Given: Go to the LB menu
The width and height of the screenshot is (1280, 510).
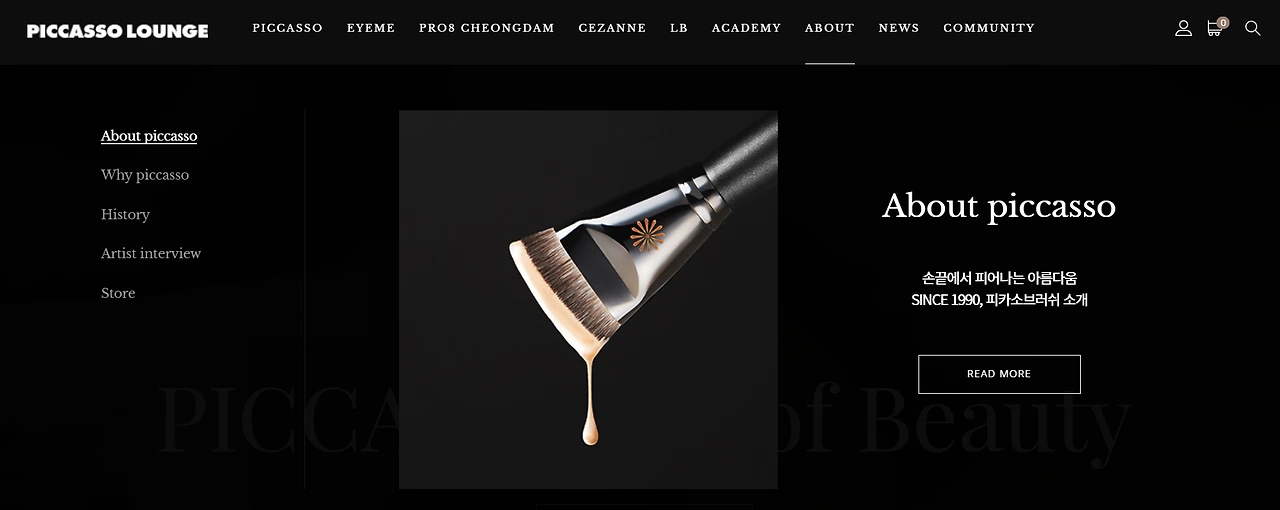Looking at the screenshot, I should click(679, 28).
